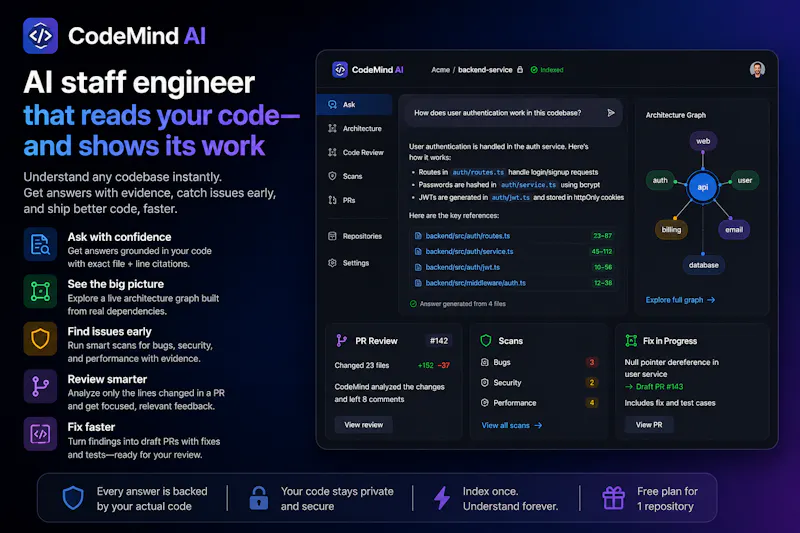800x533 pixels.
Task: Focus the authentication question input field
Action: point(514,113)
